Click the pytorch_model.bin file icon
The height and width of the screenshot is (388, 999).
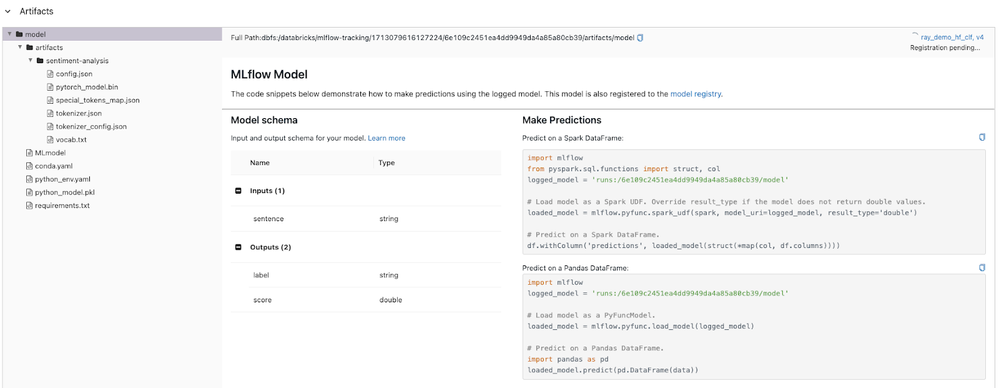50,87
